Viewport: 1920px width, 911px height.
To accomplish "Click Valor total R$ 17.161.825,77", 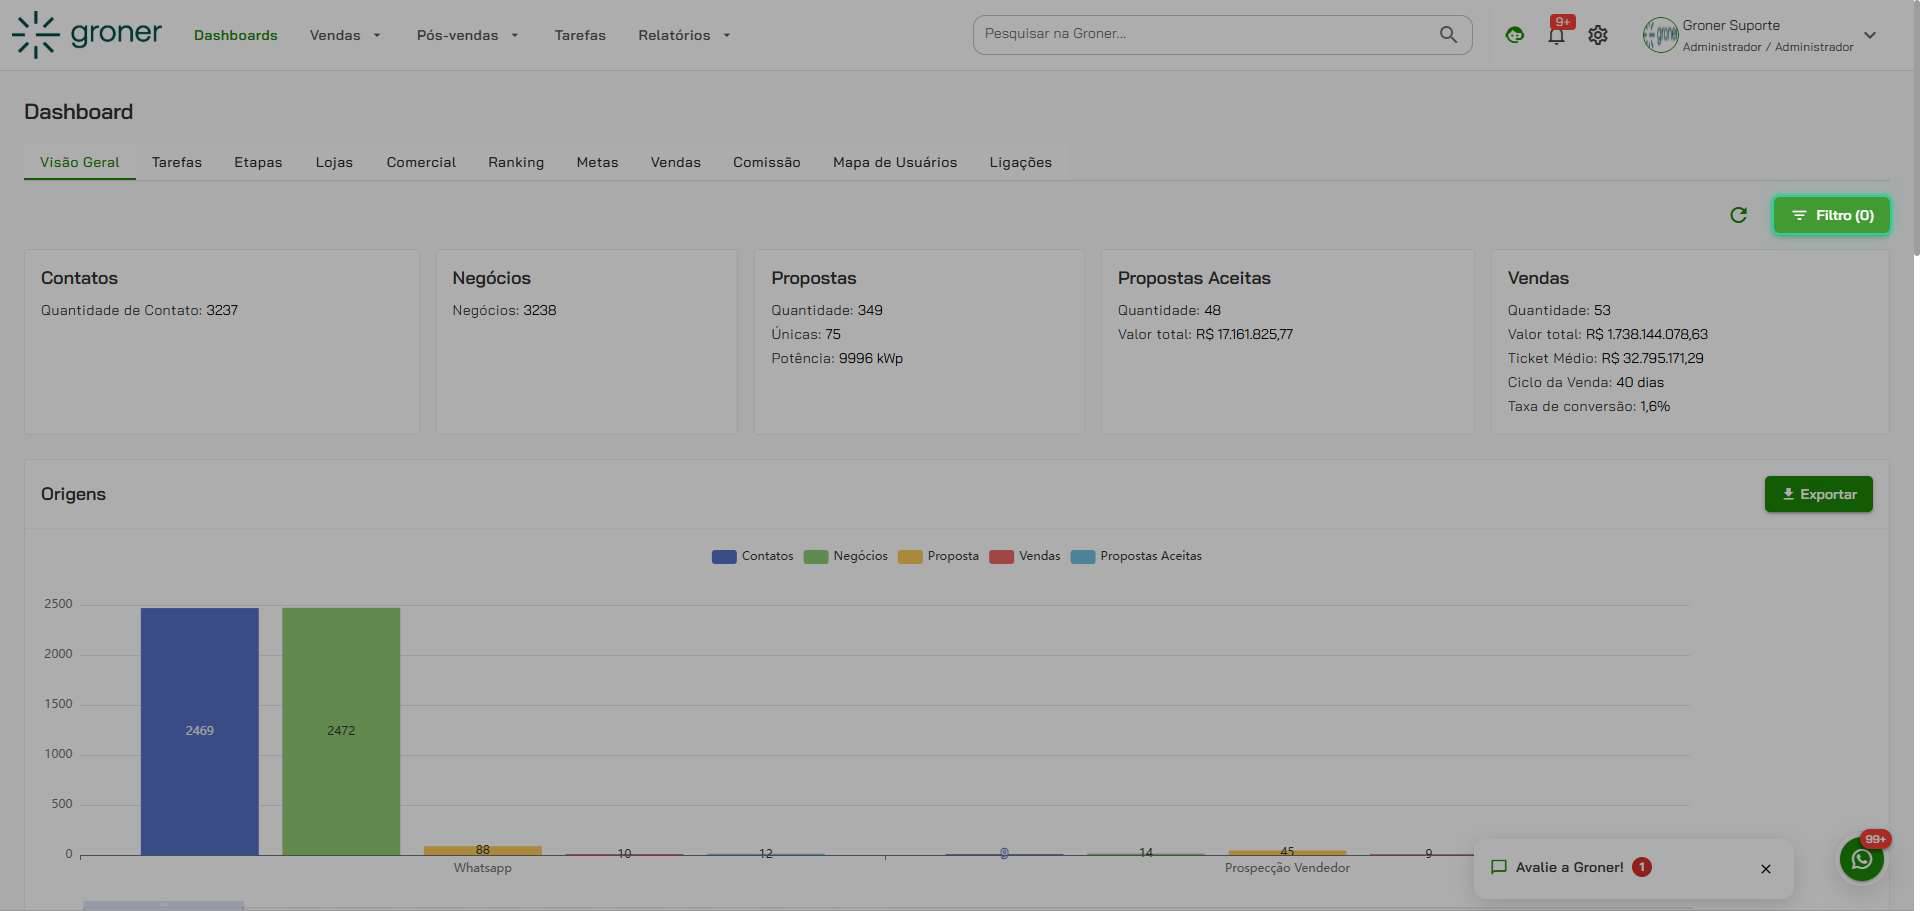I will click(1205, 334).
